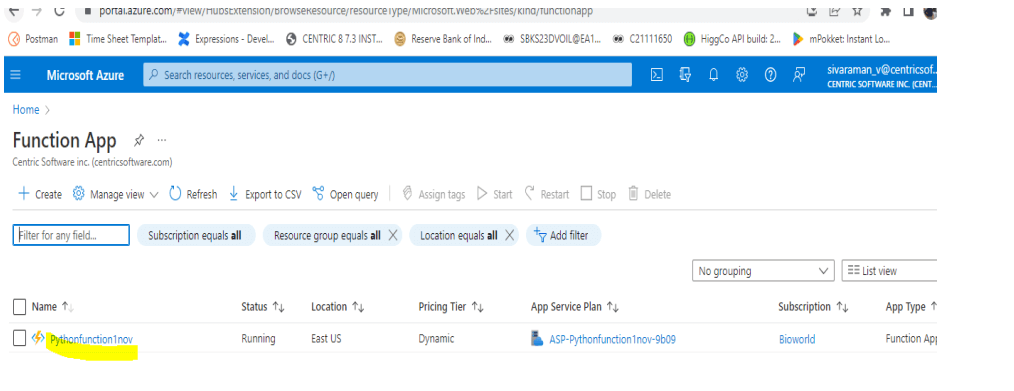
Task: Toggle the select-all checkbox in header
Action: pos(19,307)
